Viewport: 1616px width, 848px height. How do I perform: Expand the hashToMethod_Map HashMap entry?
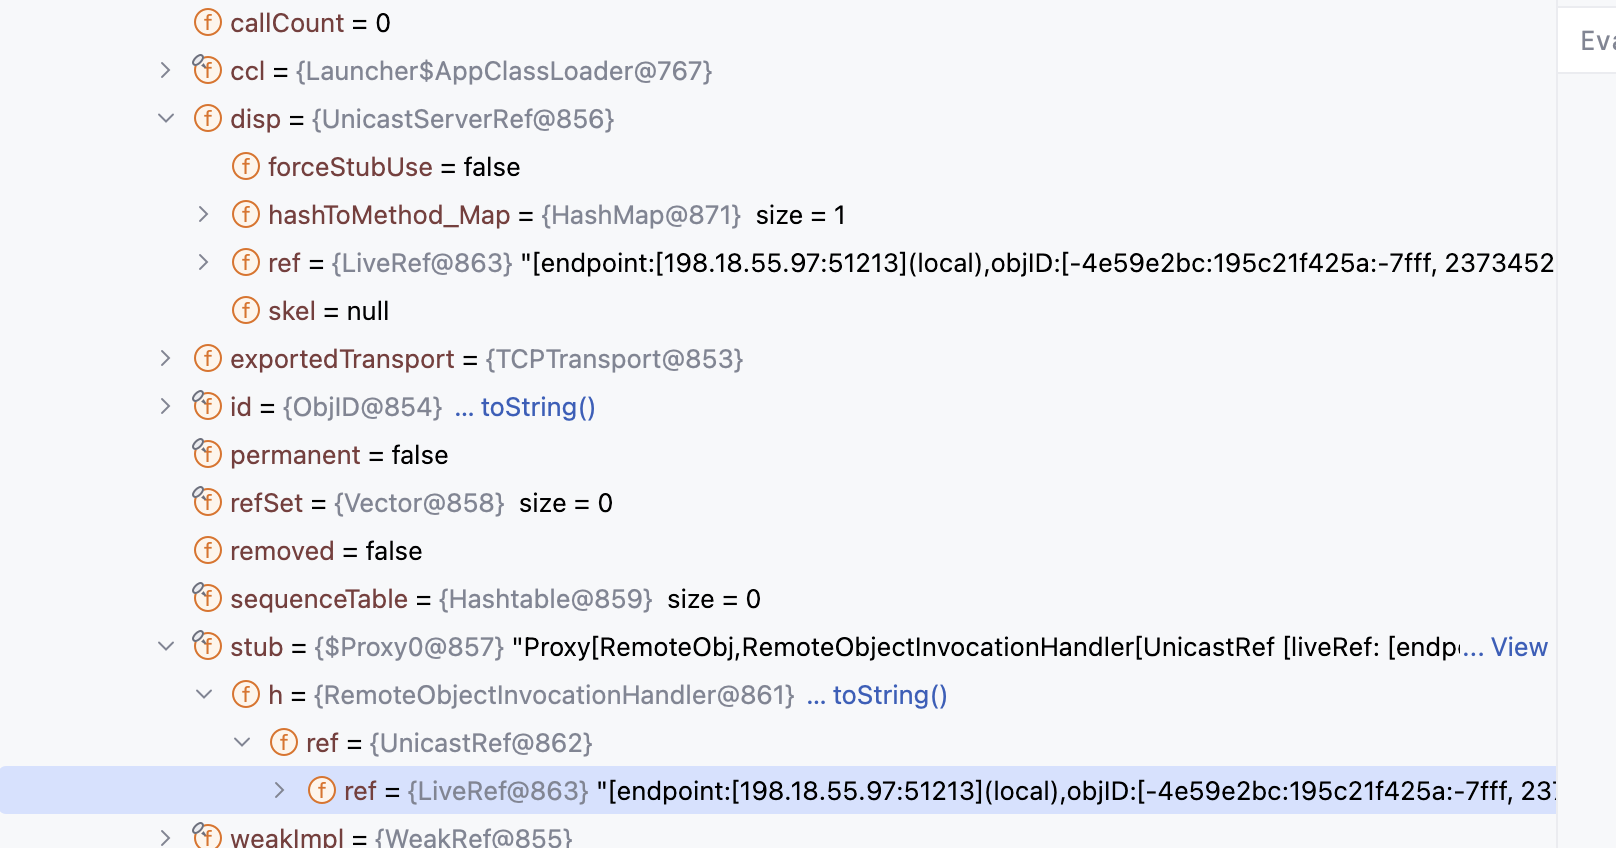pyautogui.click(x=204, y=214)
